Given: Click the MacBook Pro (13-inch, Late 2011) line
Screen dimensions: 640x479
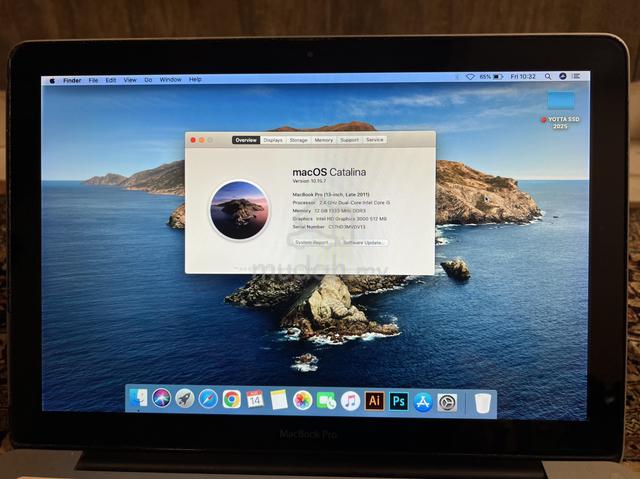Looking at the screenshot, I should [331, 195].
